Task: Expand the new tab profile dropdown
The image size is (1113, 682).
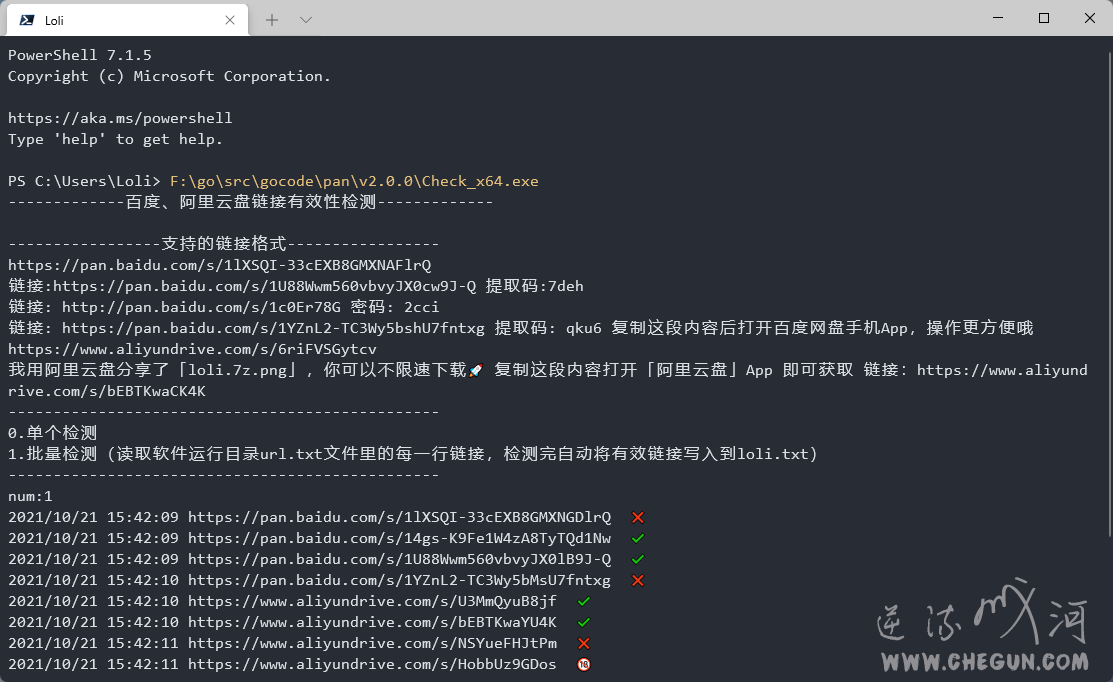Action: 306,20
